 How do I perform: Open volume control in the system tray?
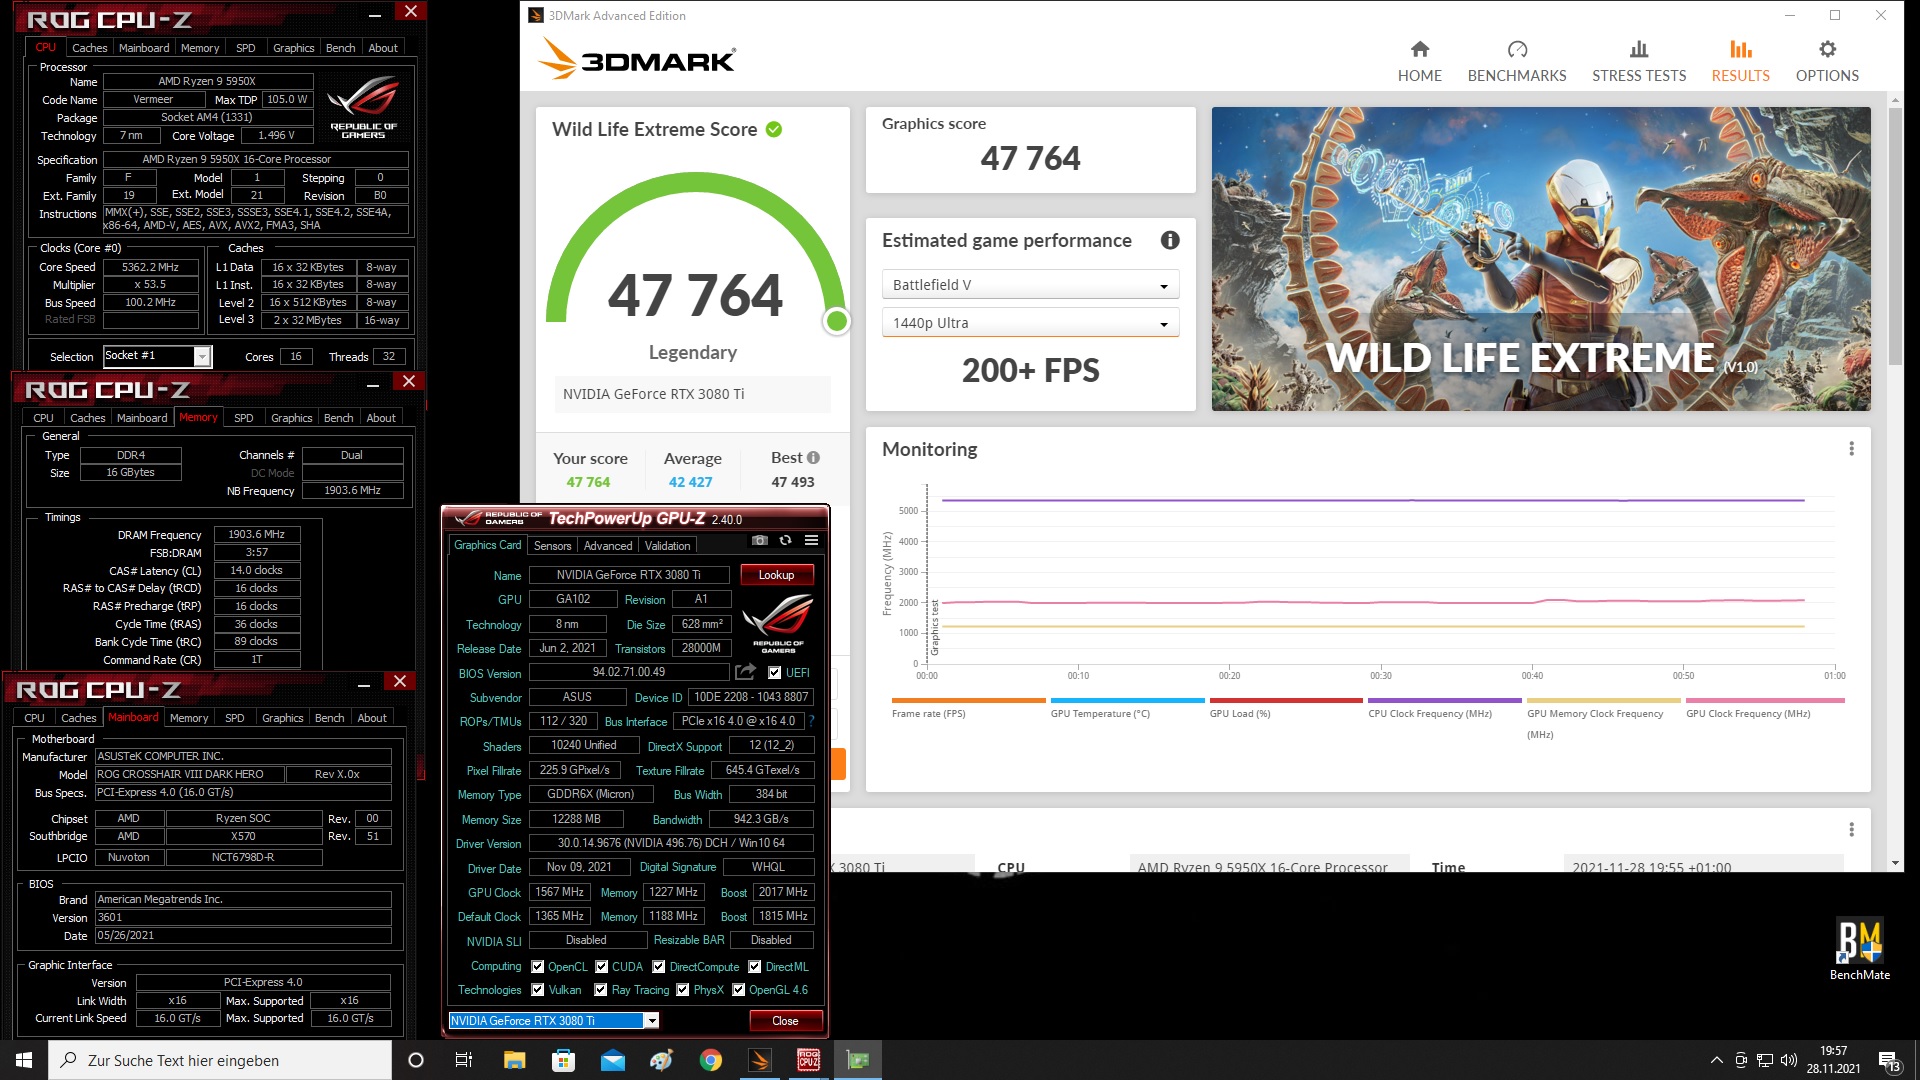pyautogui.click(x=1789, y=1060)
